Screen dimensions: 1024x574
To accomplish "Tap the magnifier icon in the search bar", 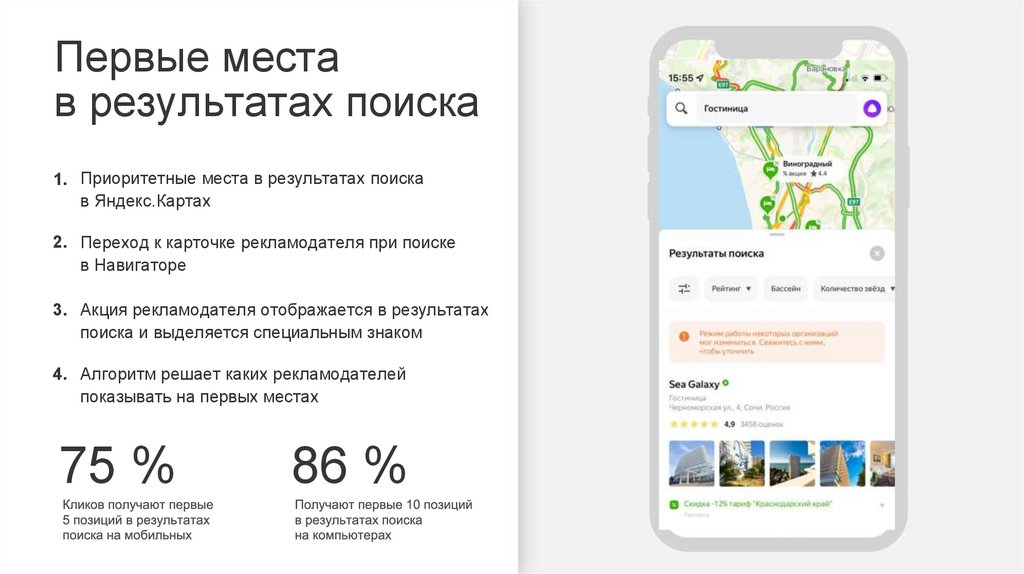I will click(x=681, y=108).
